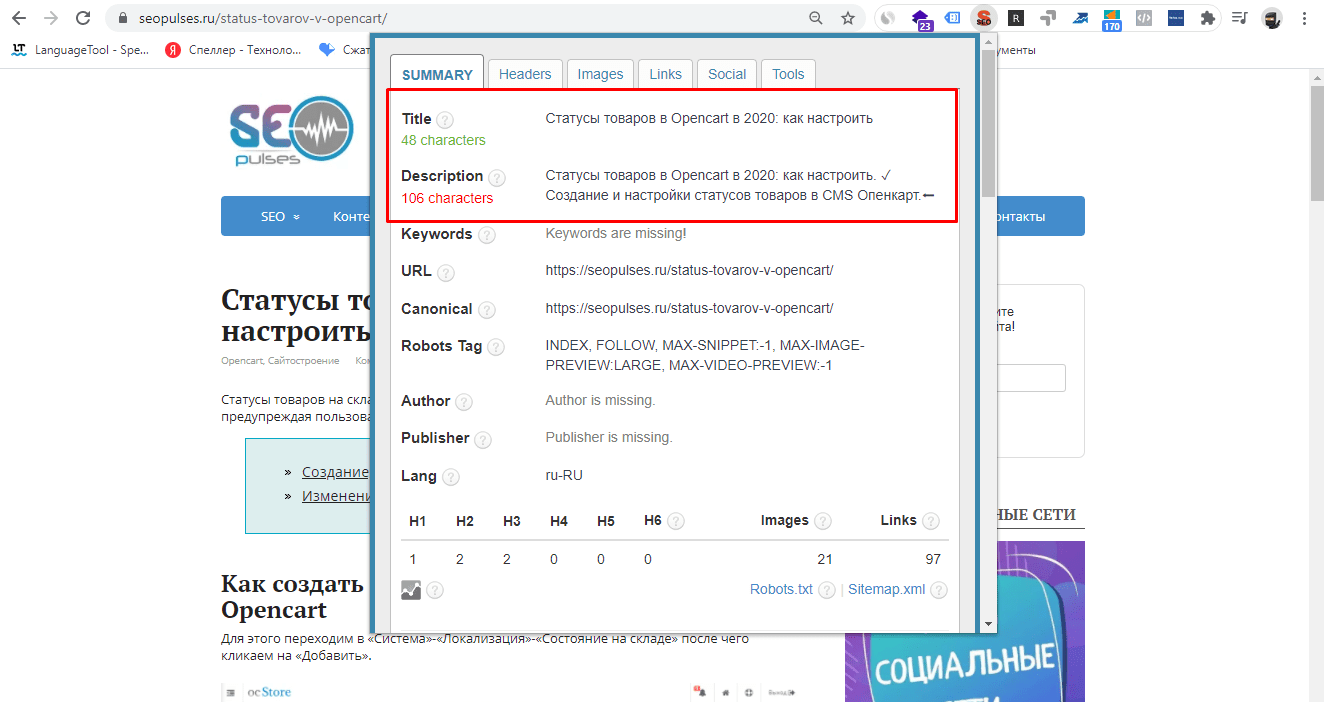
Task: Click the help icon next to Robots Tag
Action: [496, 347]
